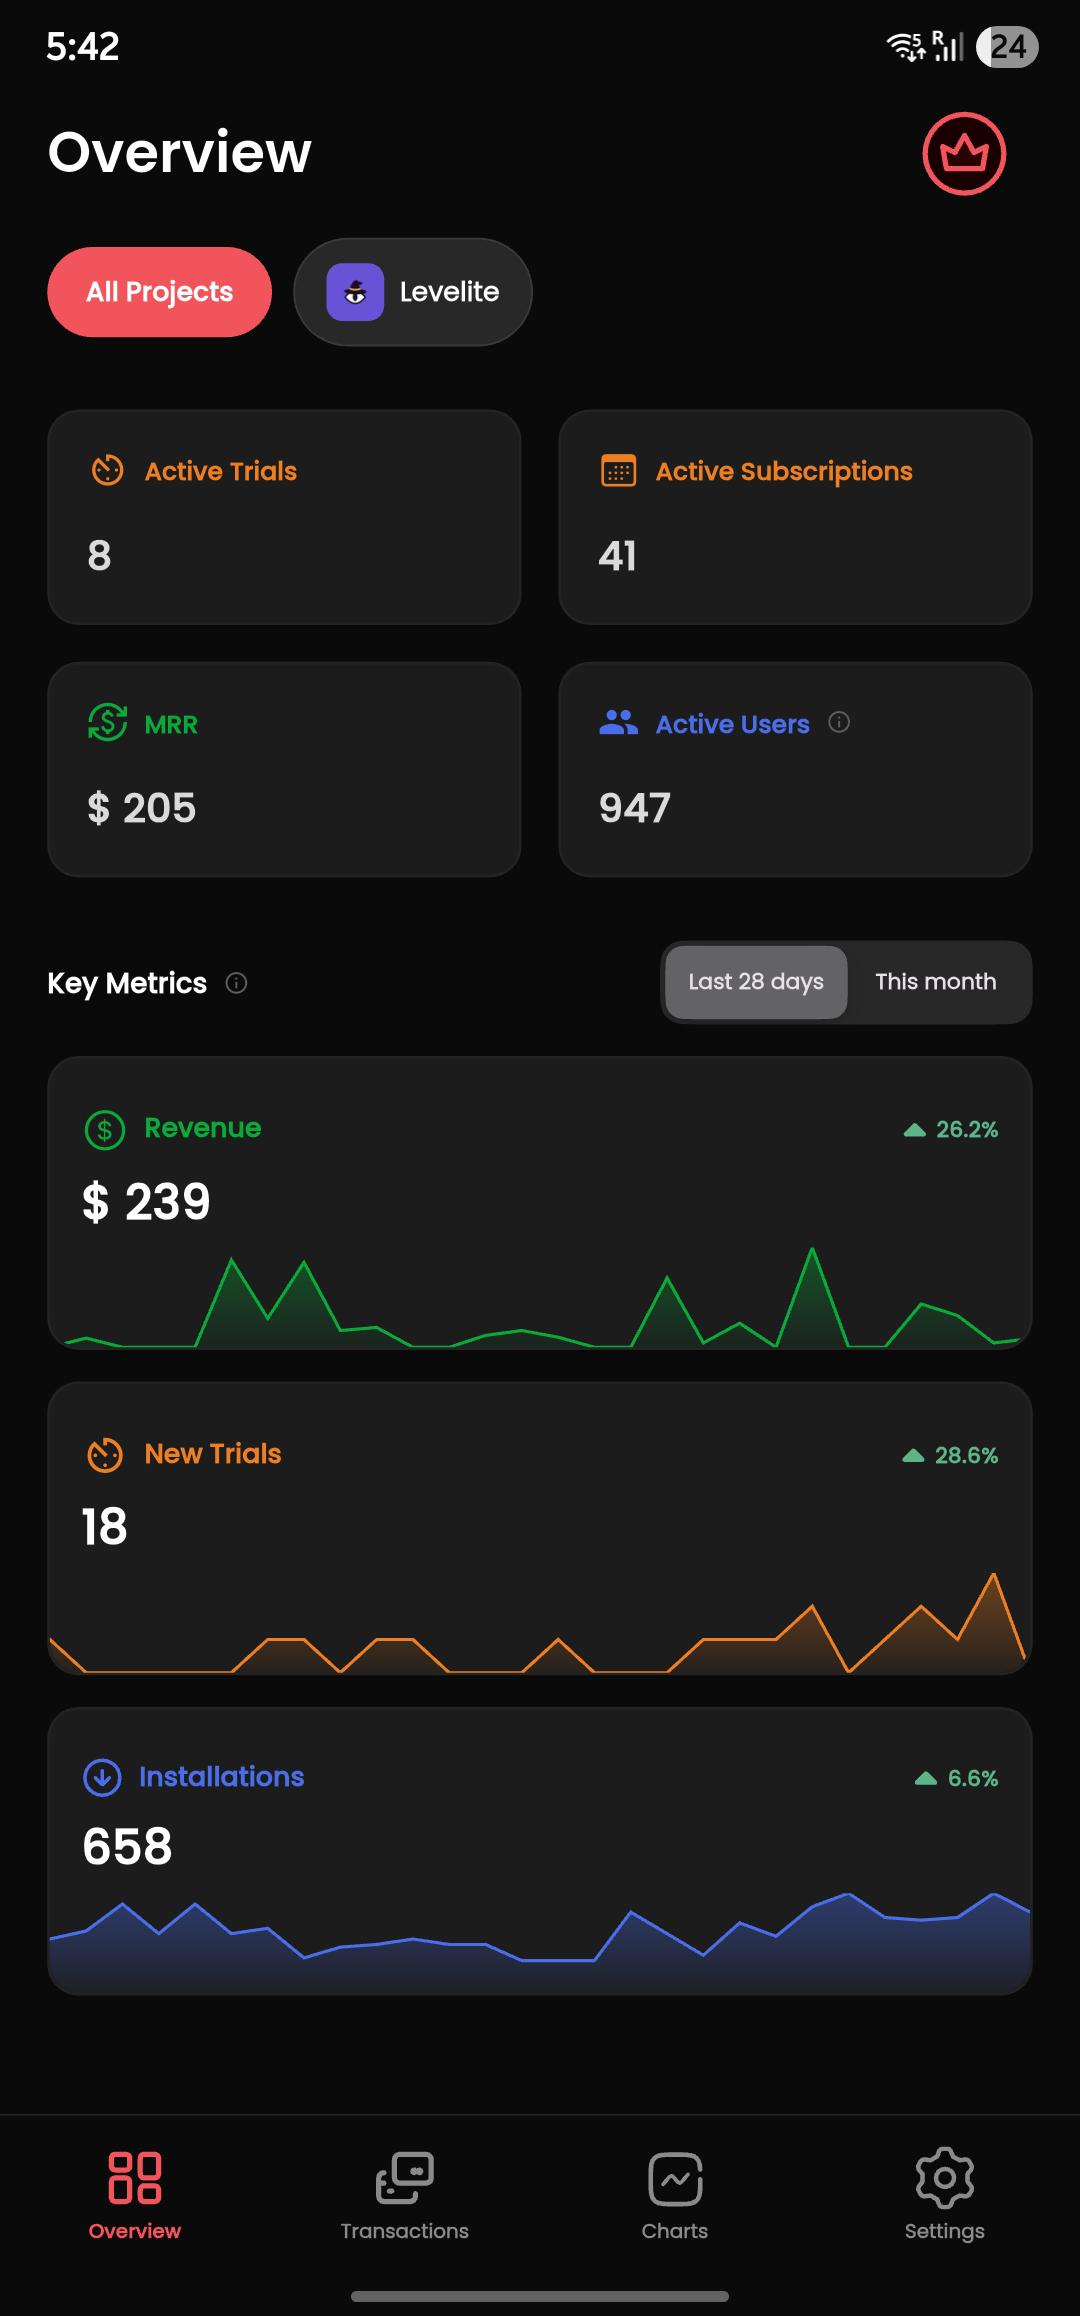Open the Active Users card showing 947
This screenshot has width=1080, height=2316.
(795, 769)
